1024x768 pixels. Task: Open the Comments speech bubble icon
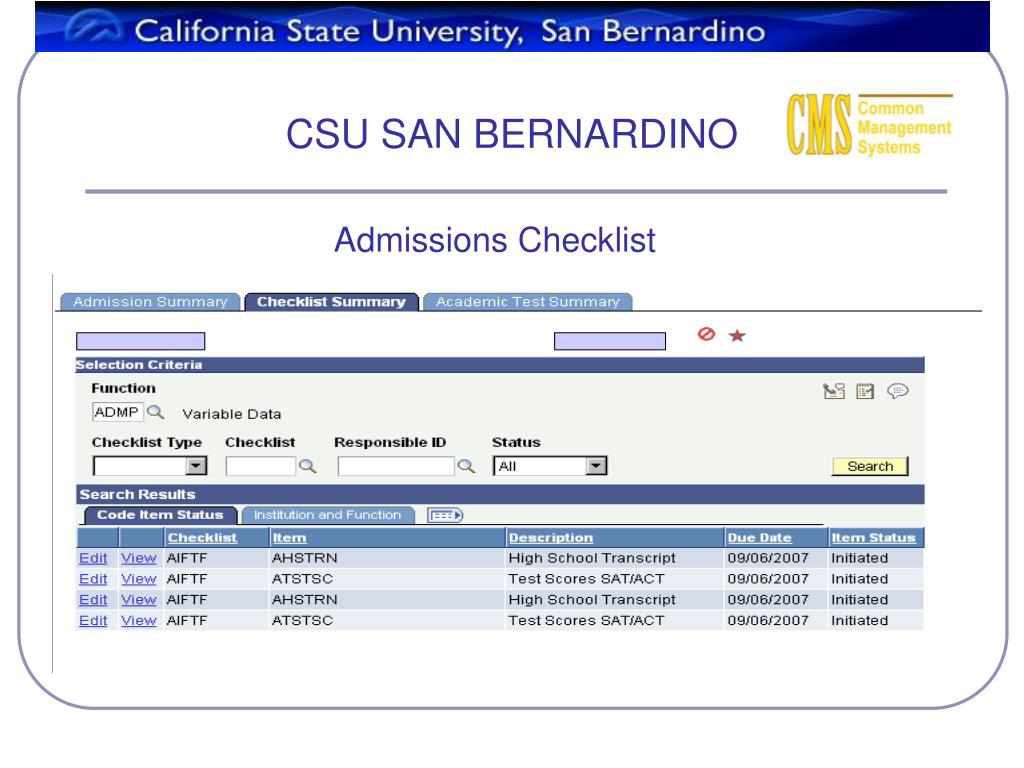point(898,391)
